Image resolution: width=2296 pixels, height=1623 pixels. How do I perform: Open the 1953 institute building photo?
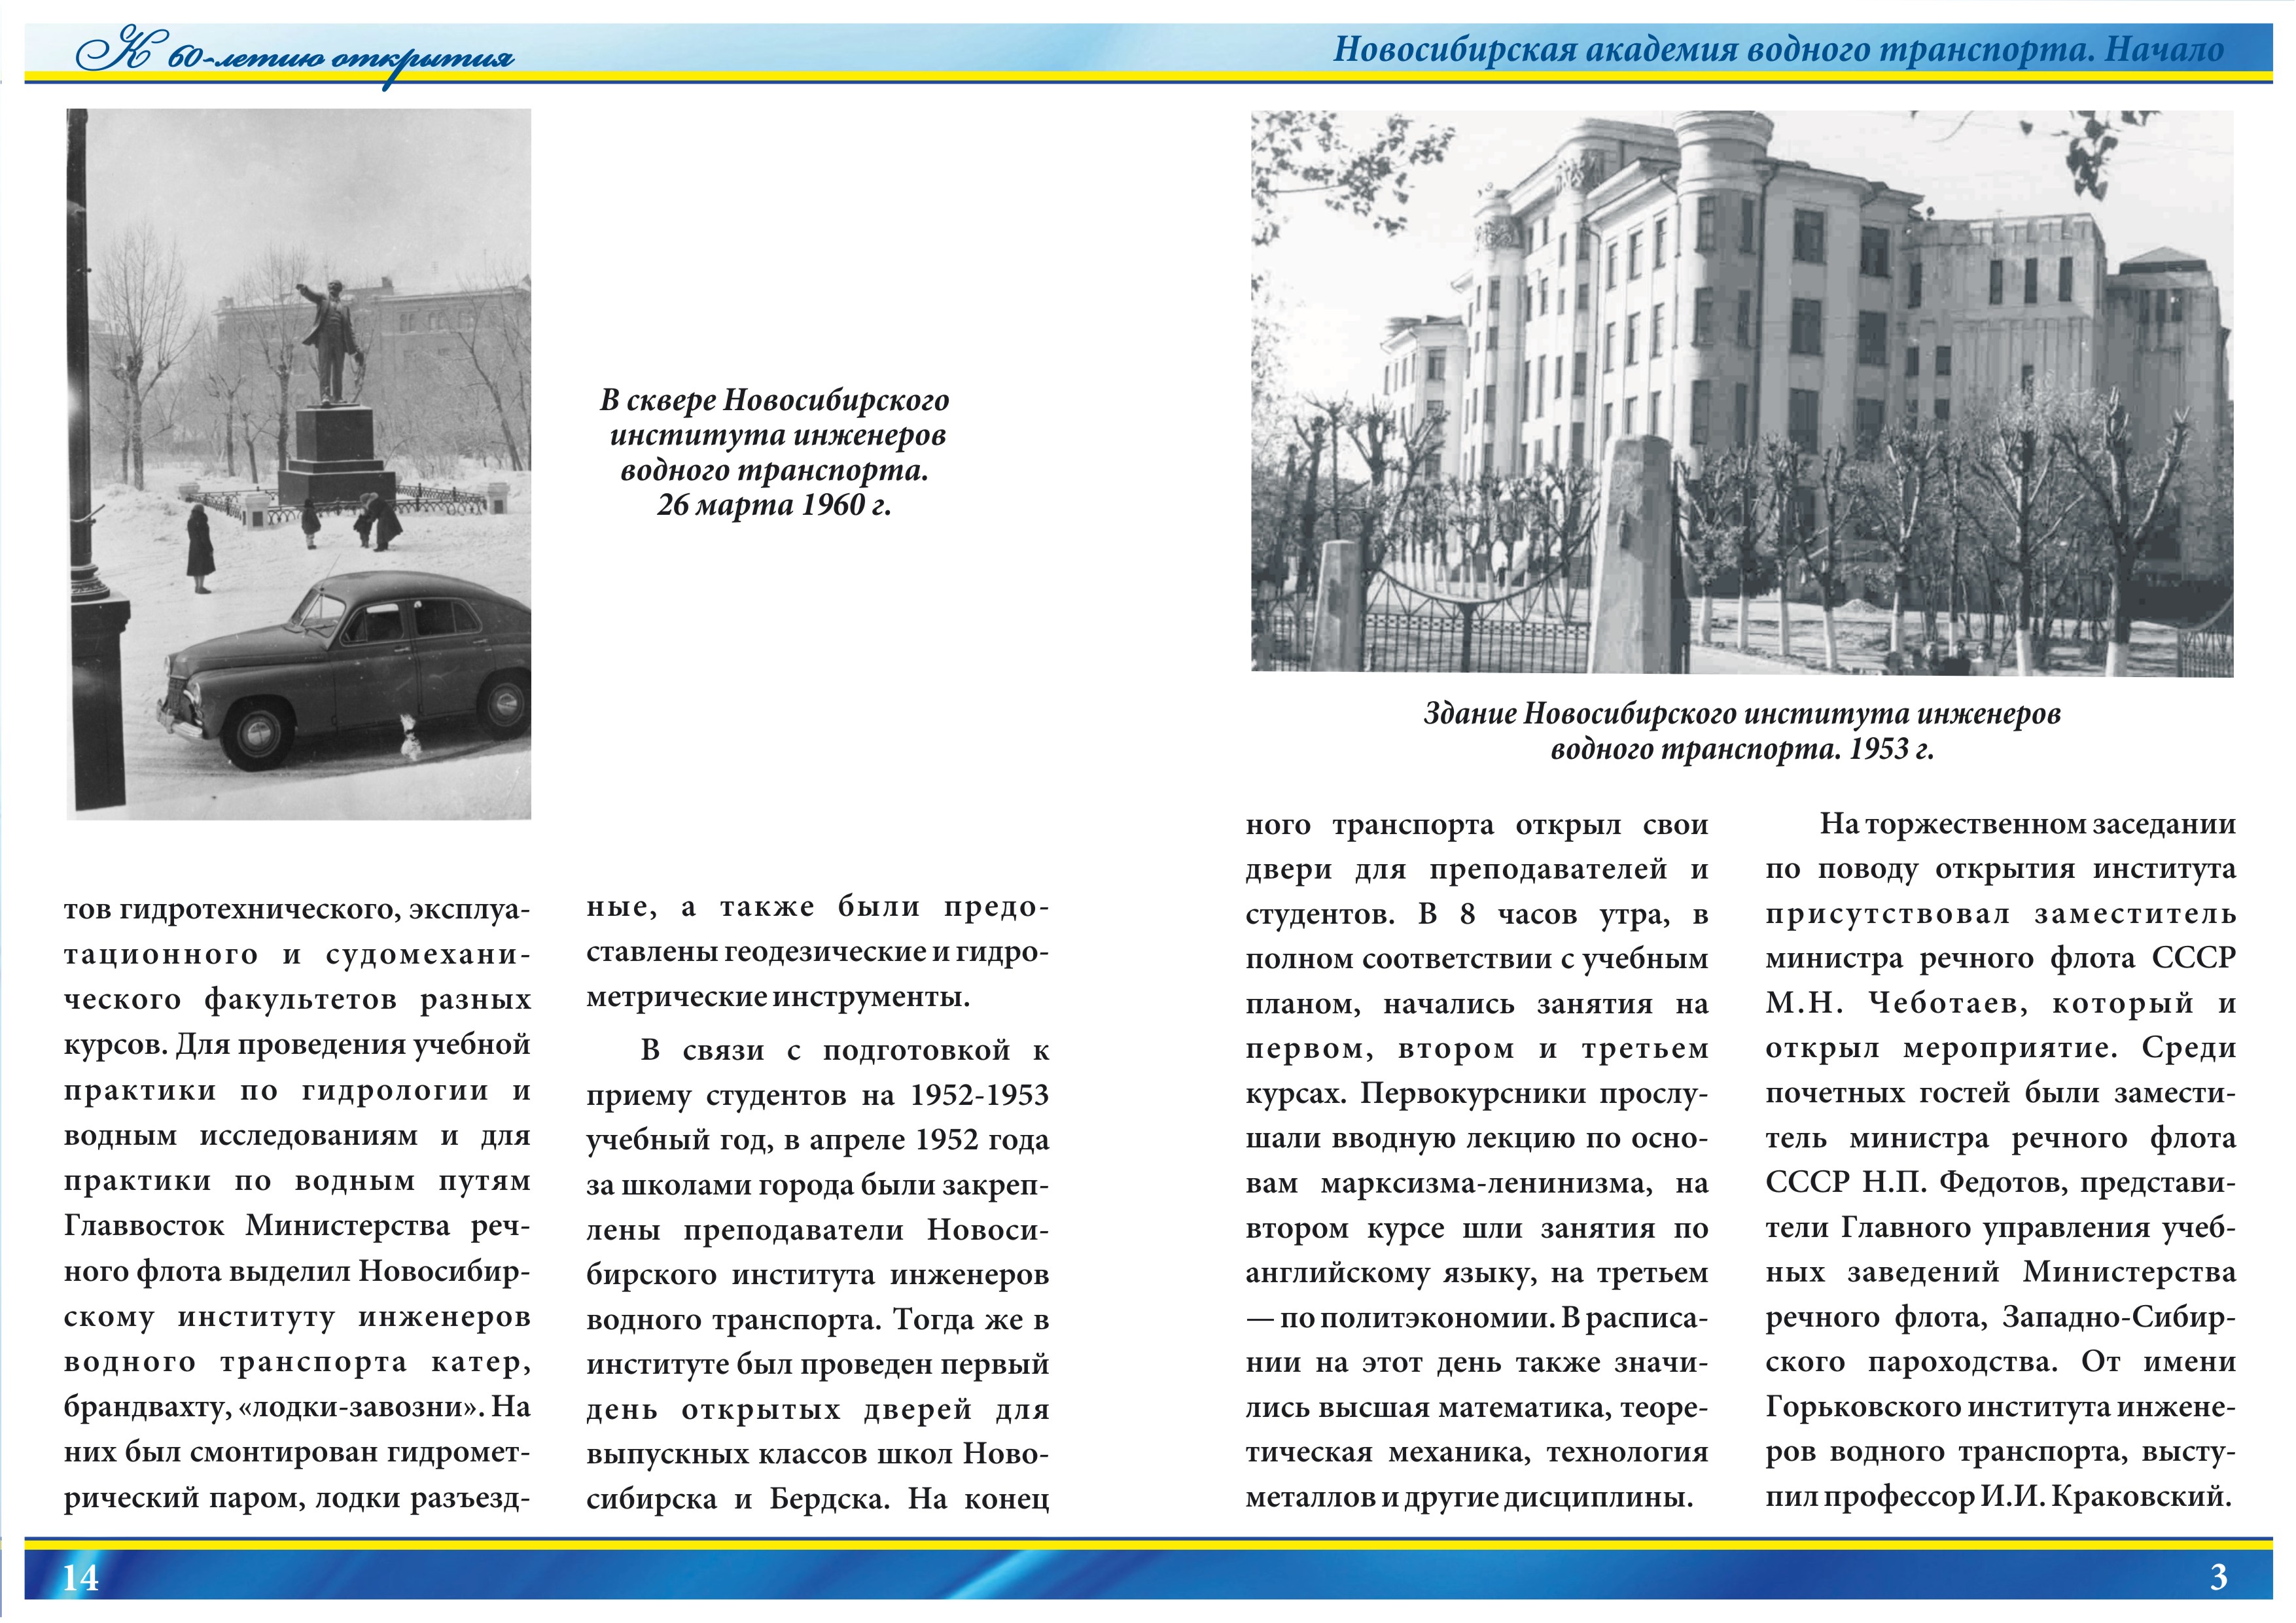coord(1742,393)
